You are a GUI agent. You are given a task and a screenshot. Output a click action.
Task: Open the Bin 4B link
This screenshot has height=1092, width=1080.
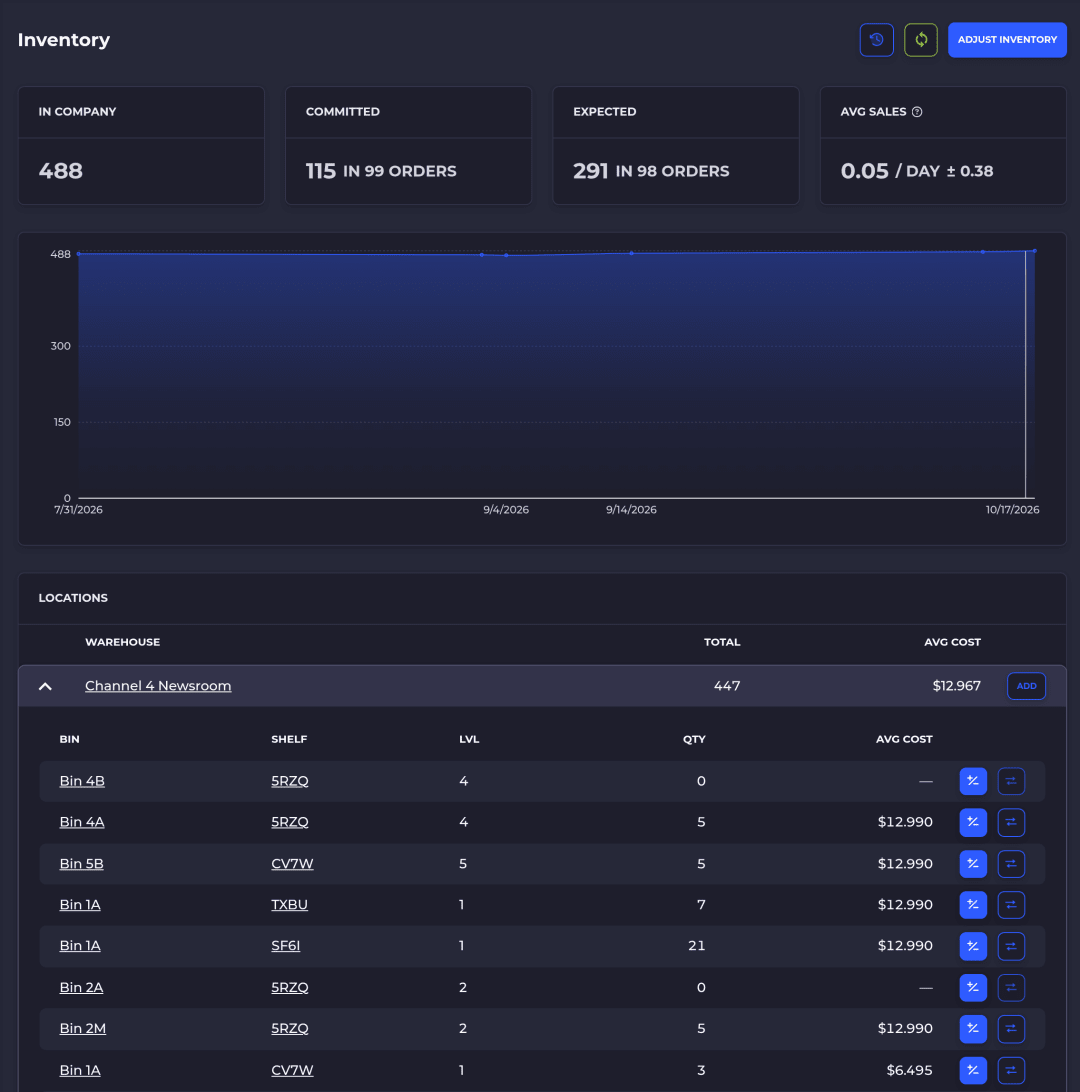(x=82, y=781)
